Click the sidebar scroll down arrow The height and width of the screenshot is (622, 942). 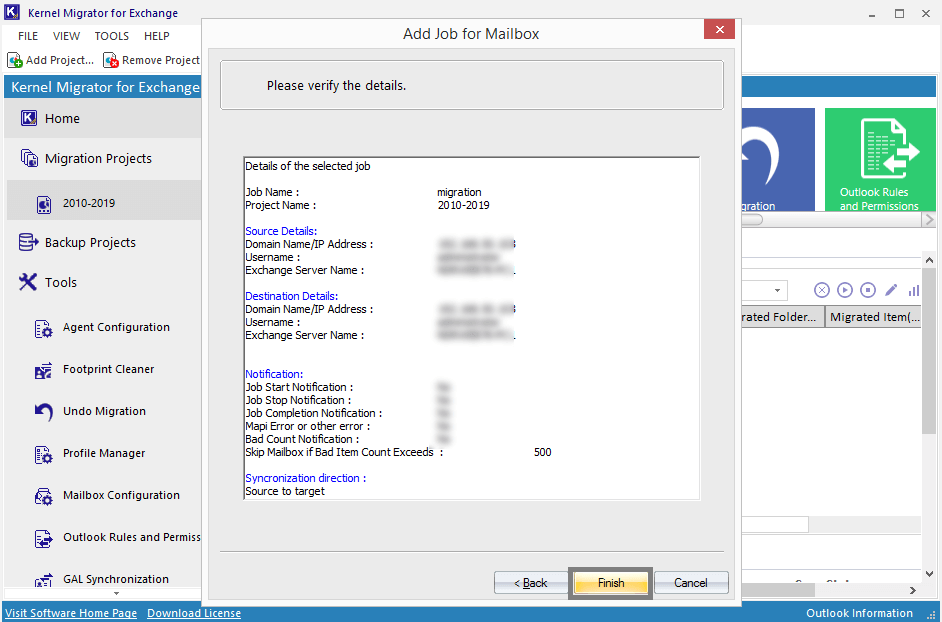[117, 594]
